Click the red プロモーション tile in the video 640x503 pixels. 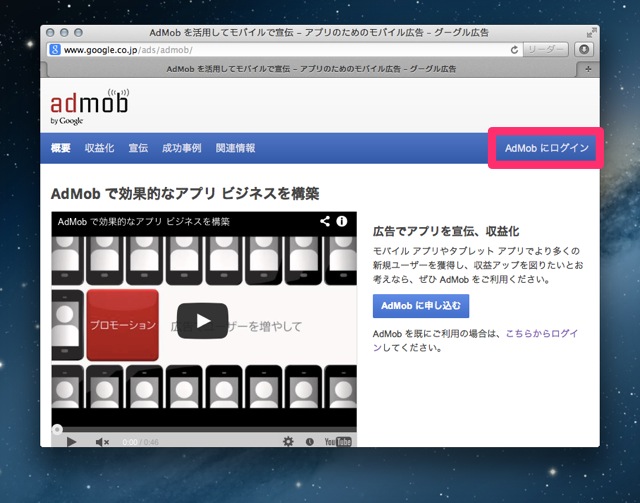click(122, 325)
